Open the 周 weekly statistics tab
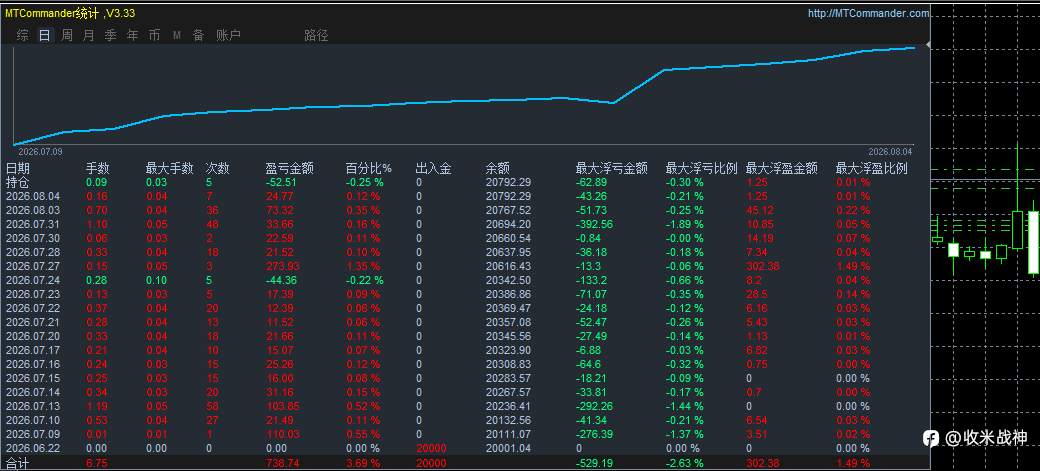Viewport: 1040px width, 471px height. tap(67, 36)
